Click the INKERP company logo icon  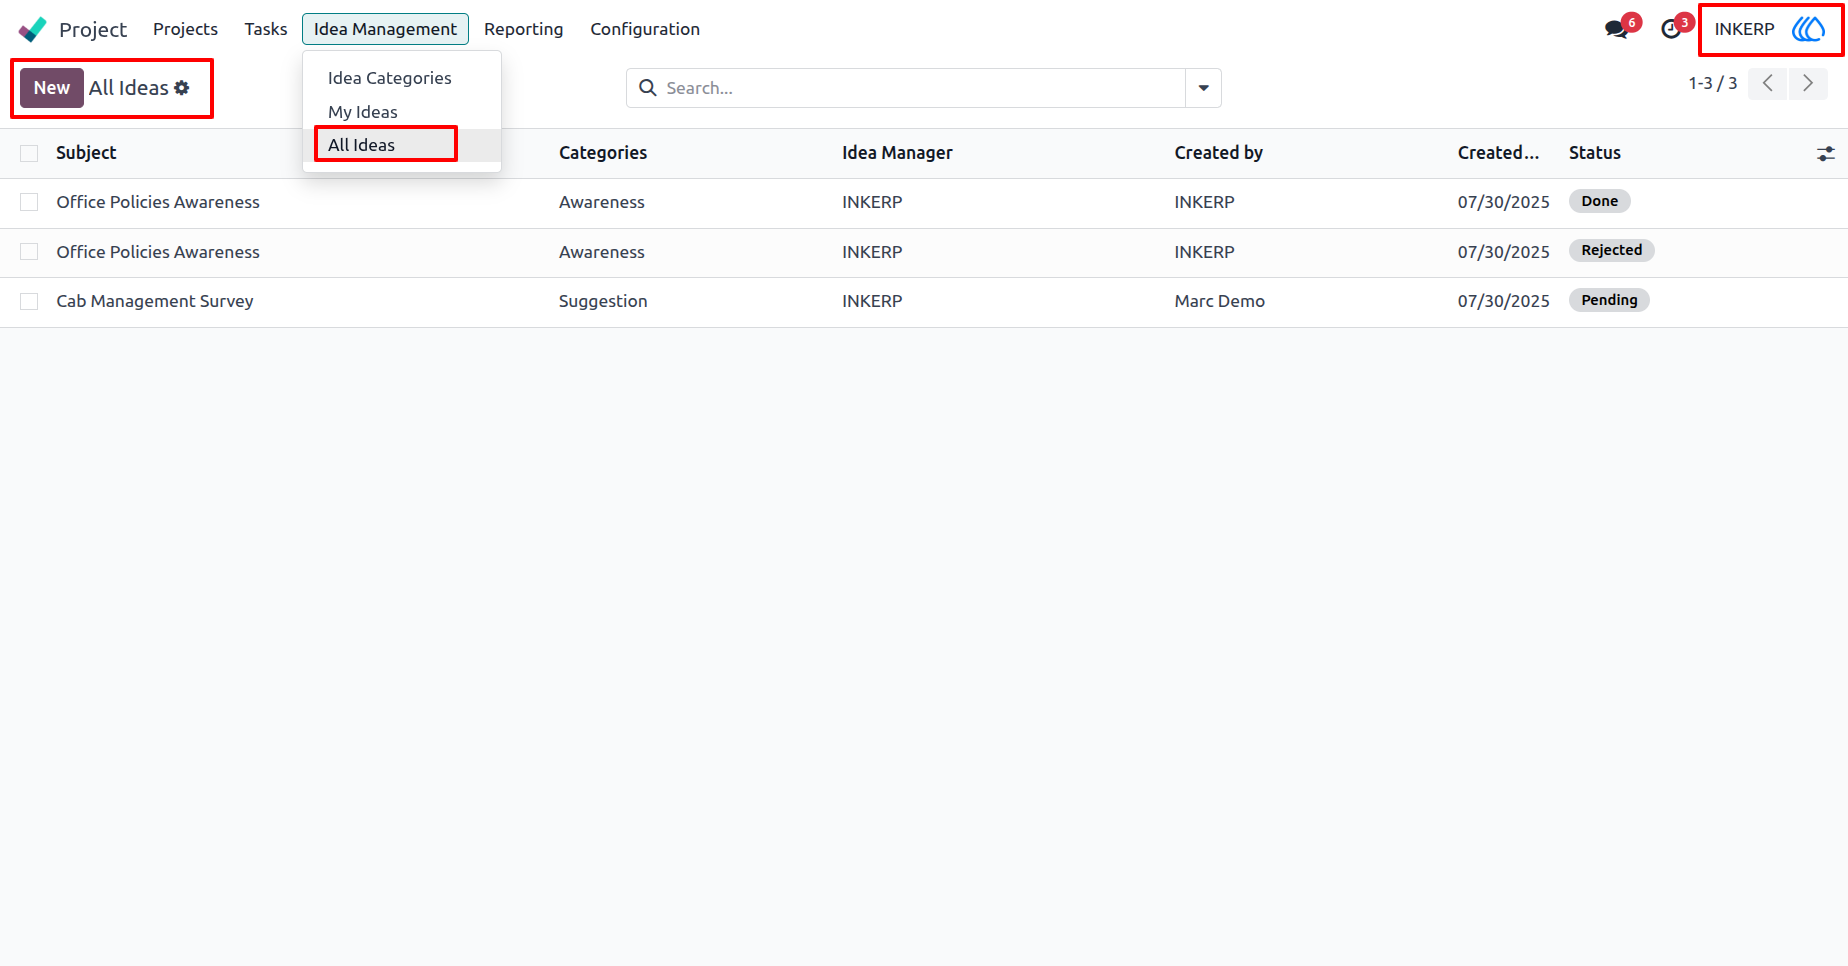coord(1809,29)
